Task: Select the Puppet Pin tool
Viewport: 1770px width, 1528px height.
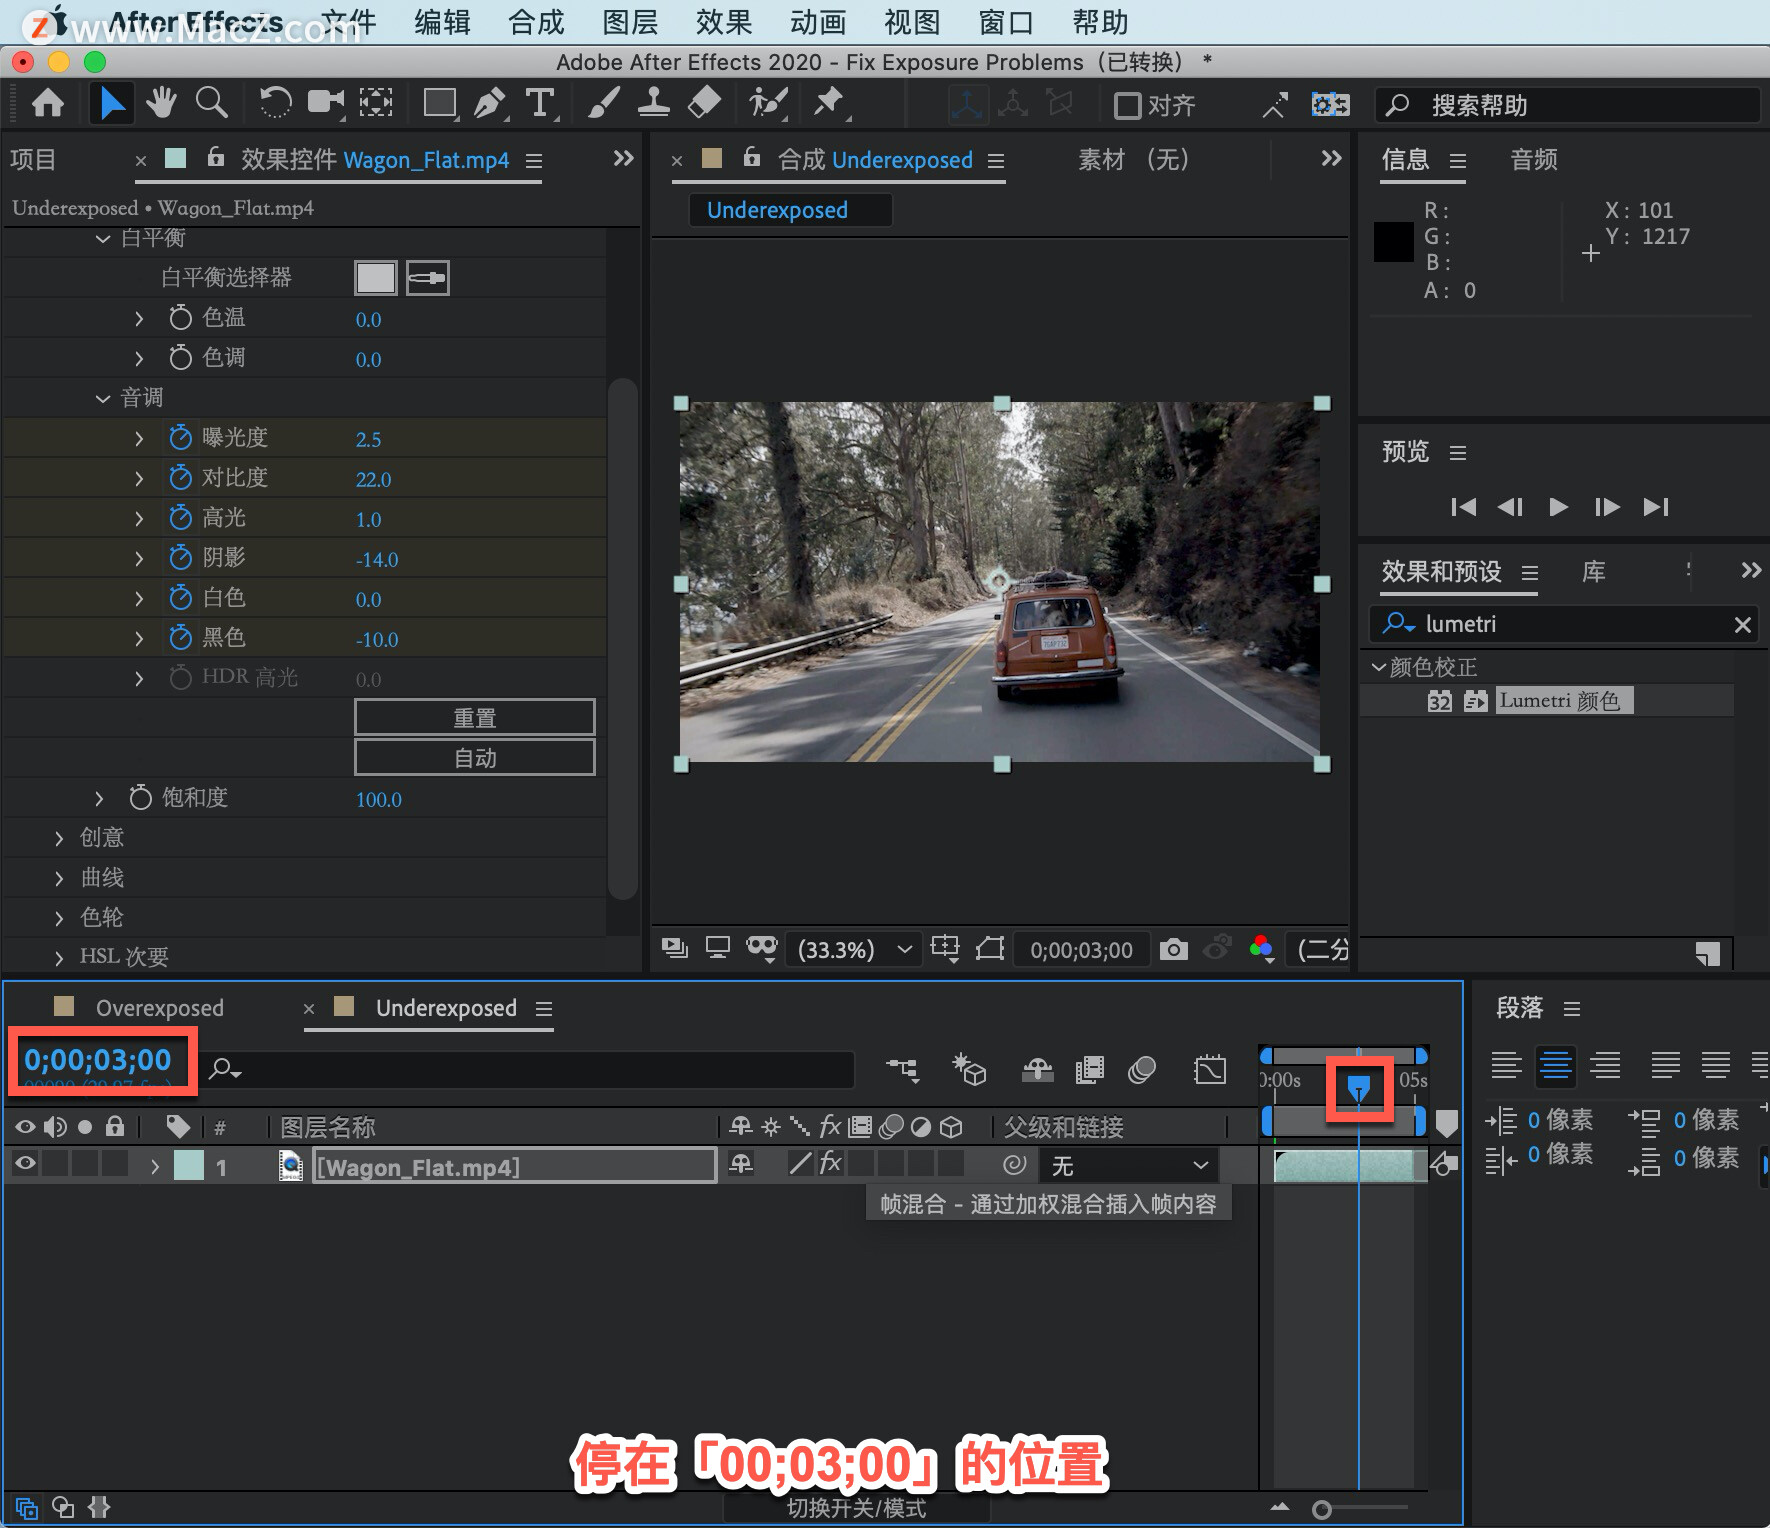Action: (x=829, y=103)
